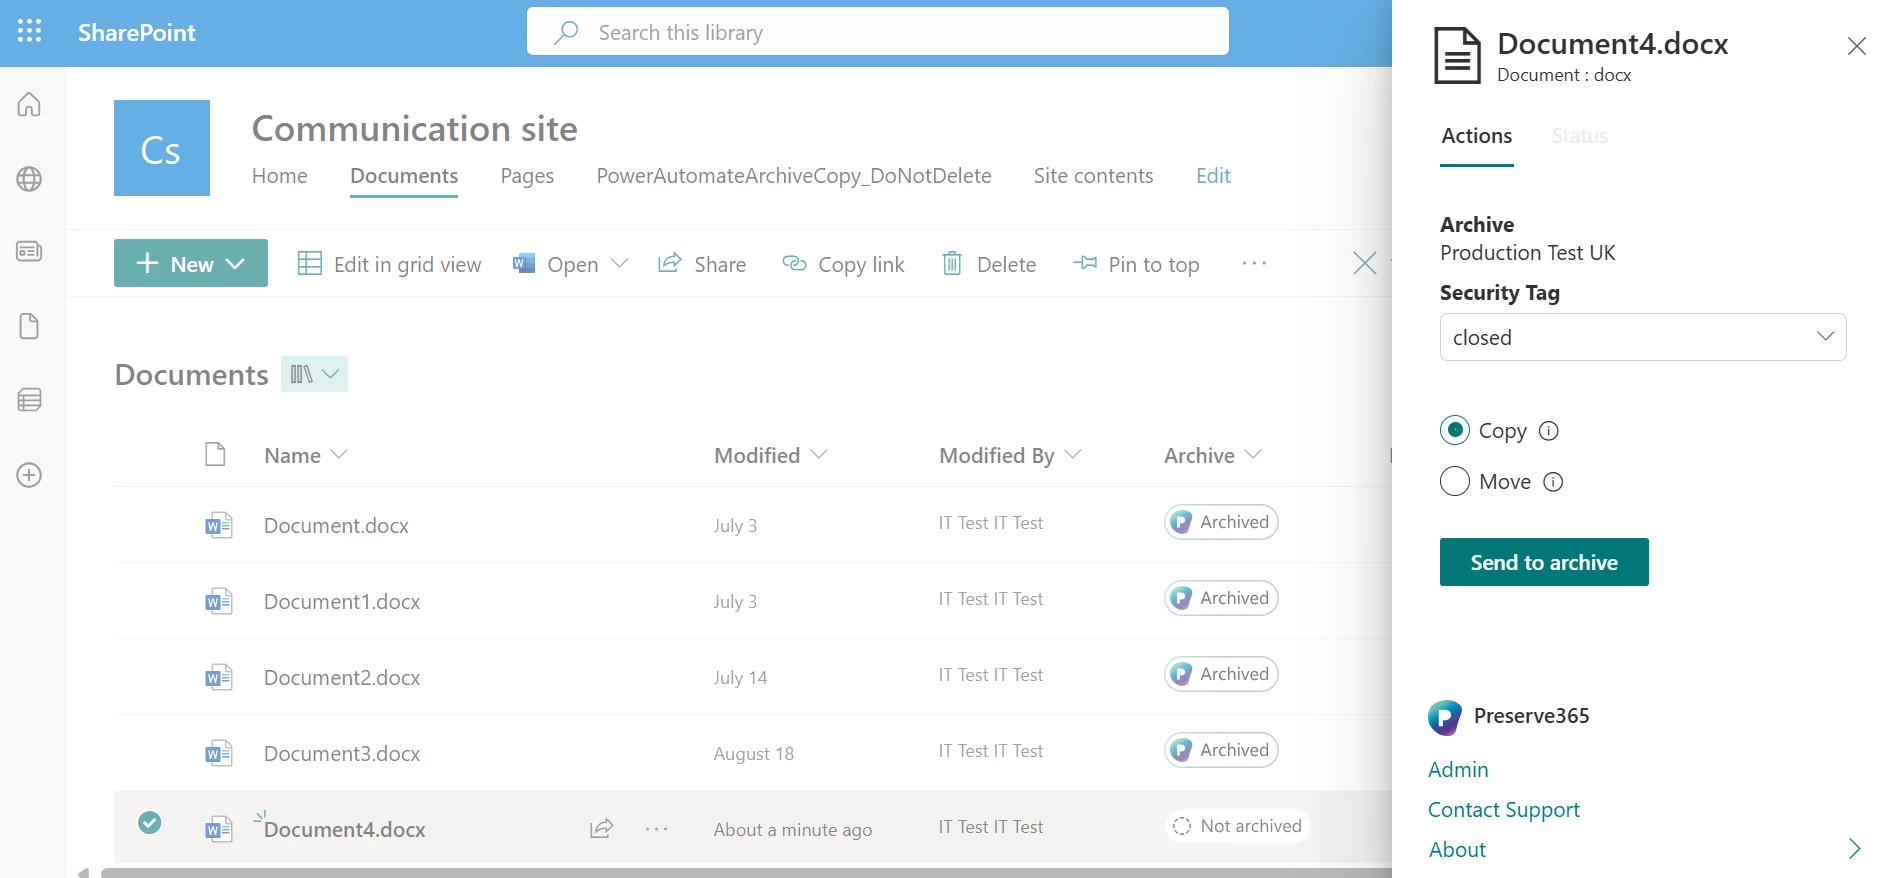Delete the selected document
1894x878 pixels.
pos(989,264)
